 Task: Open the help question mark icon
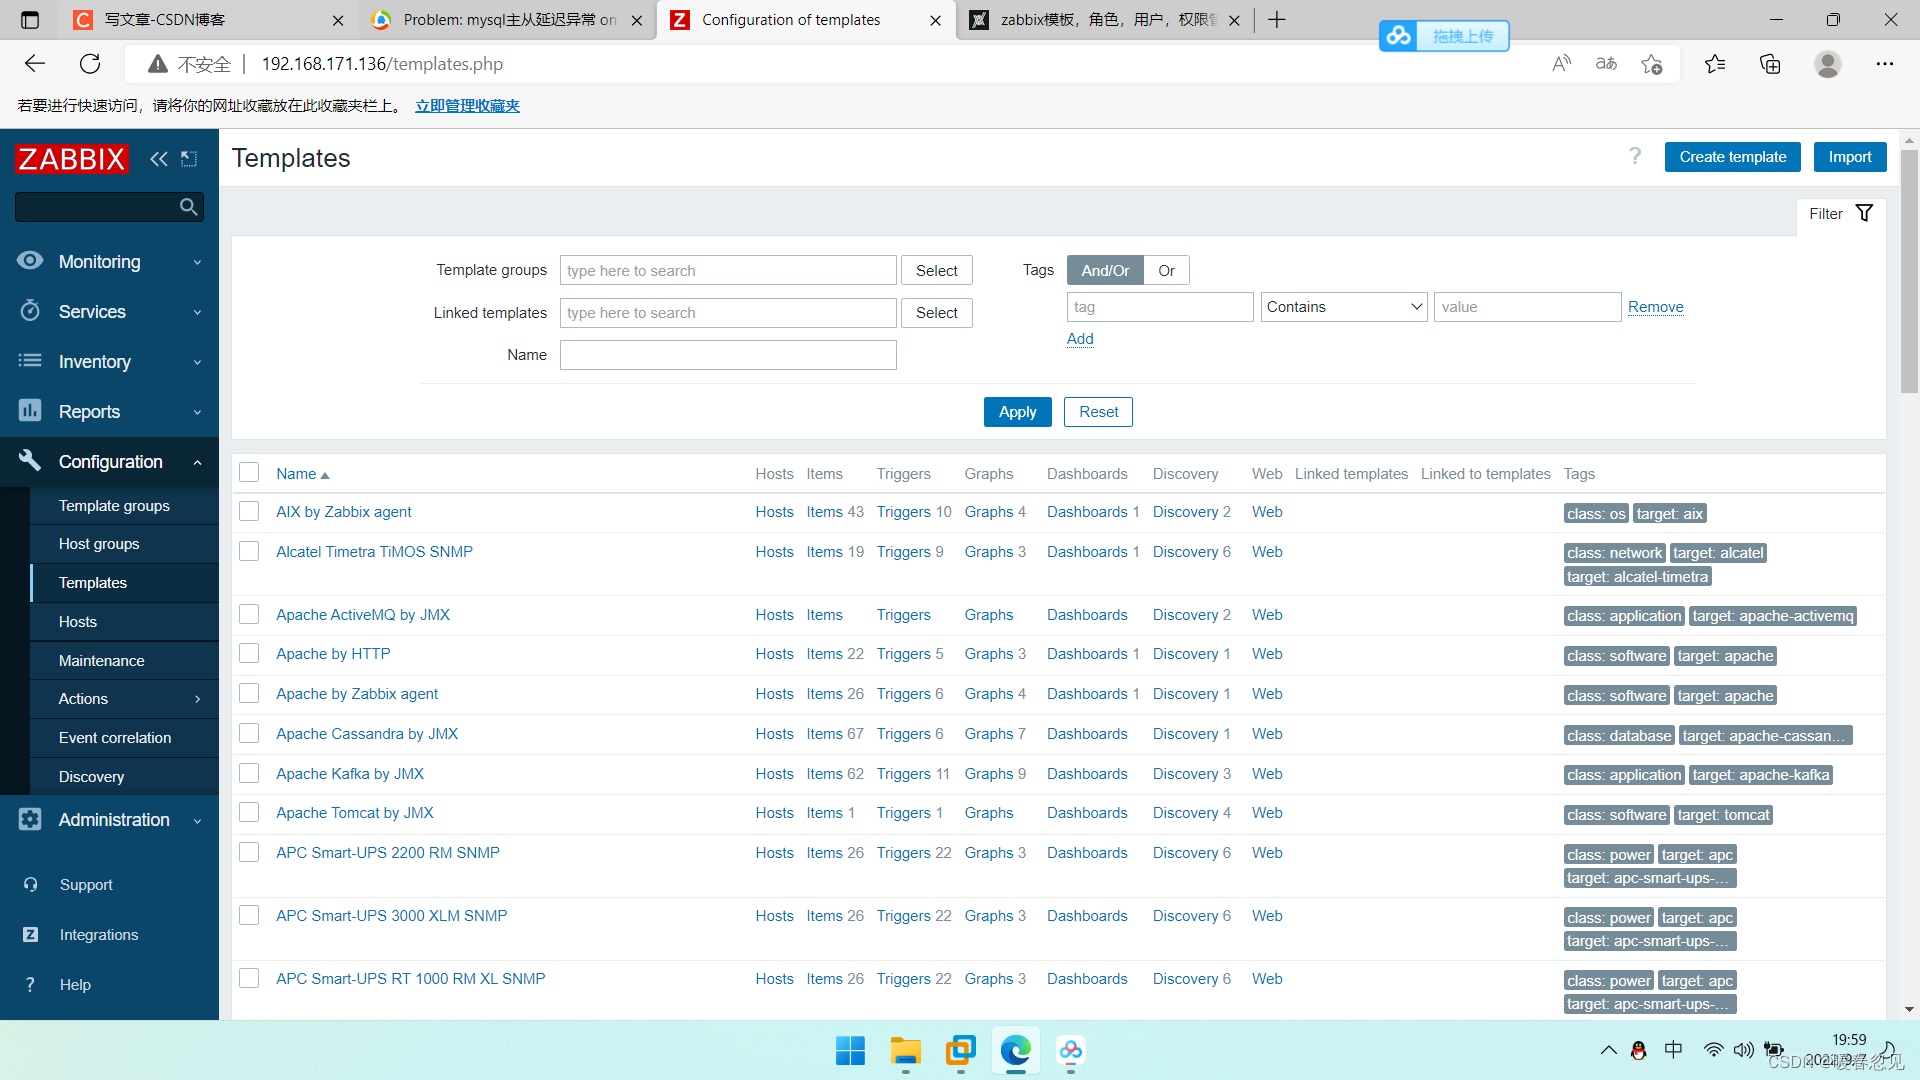pos(1635,156)
